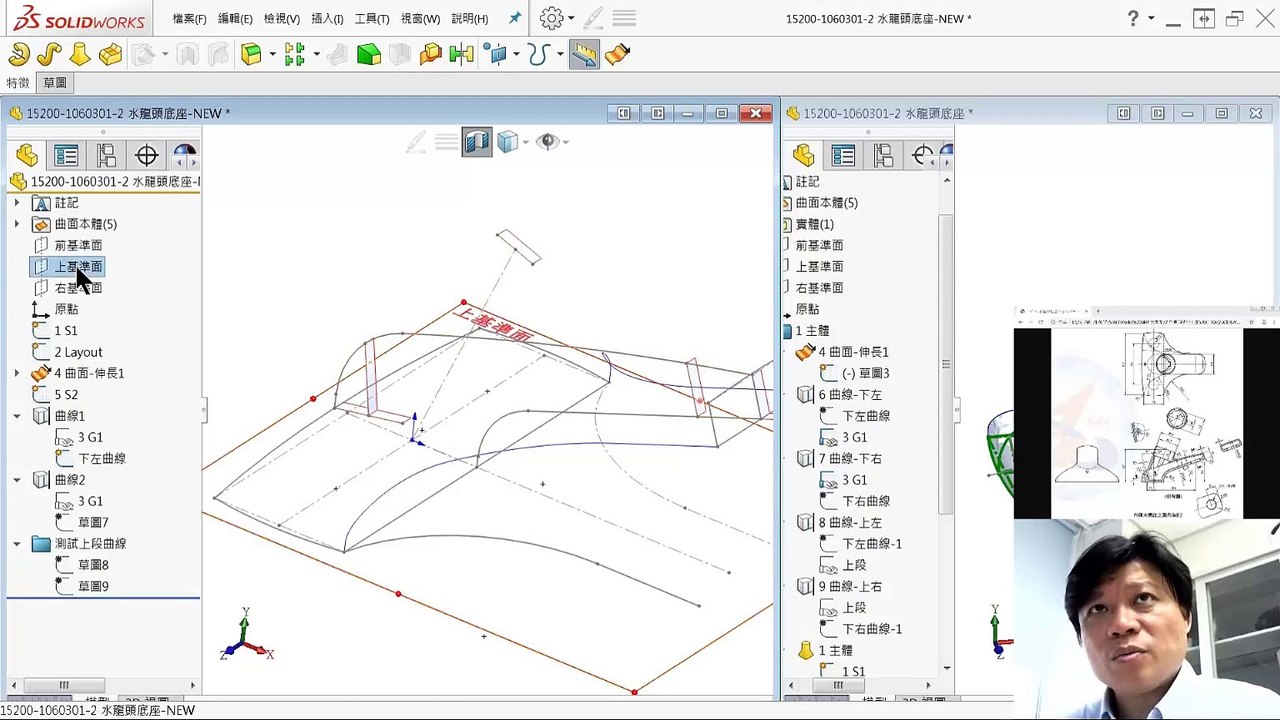
Task: Open the Options gear dropdown arrow
Action: 570,18
